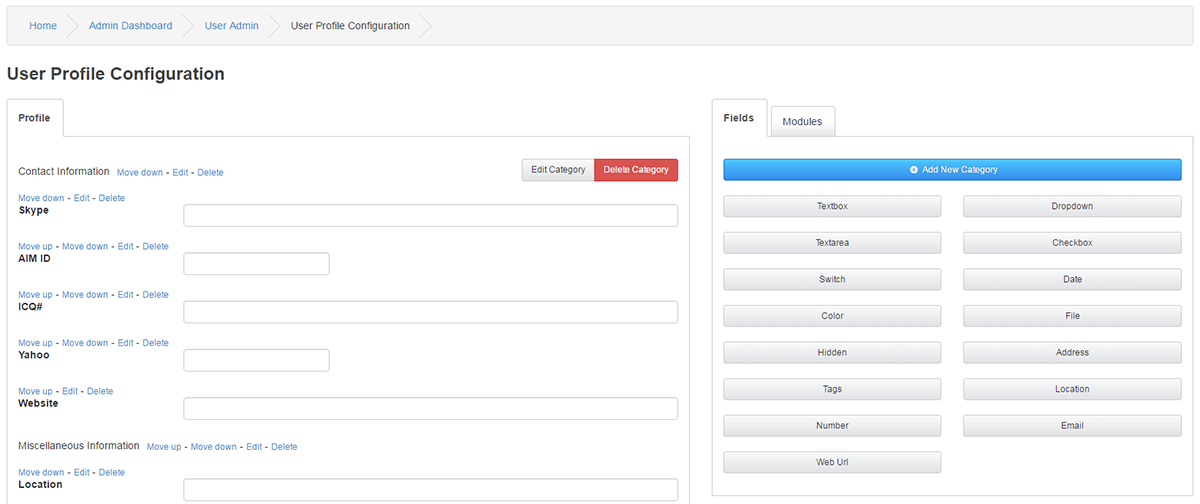
Task: Delete the ICQ# field
Action: pos(156,295)
